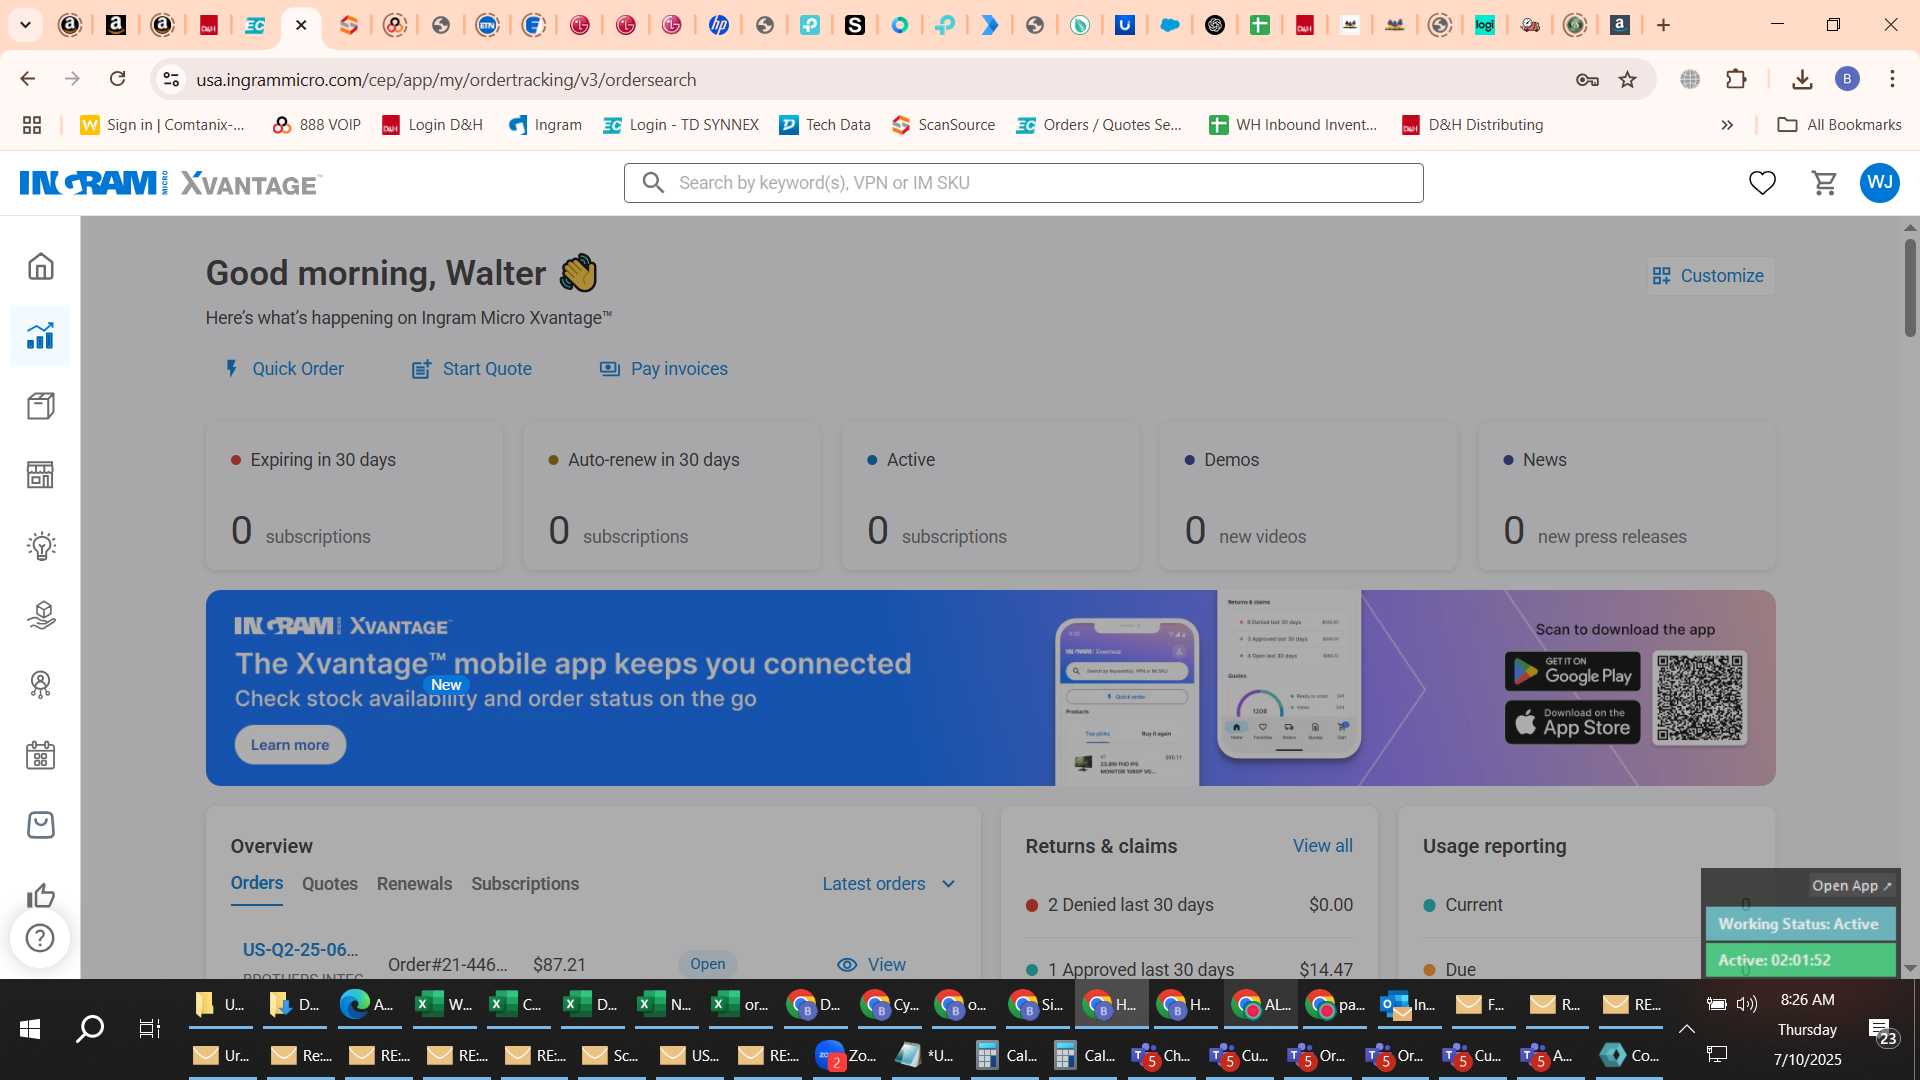Open the help question mark button
1920x1080 pixels.
coord(40,938)
